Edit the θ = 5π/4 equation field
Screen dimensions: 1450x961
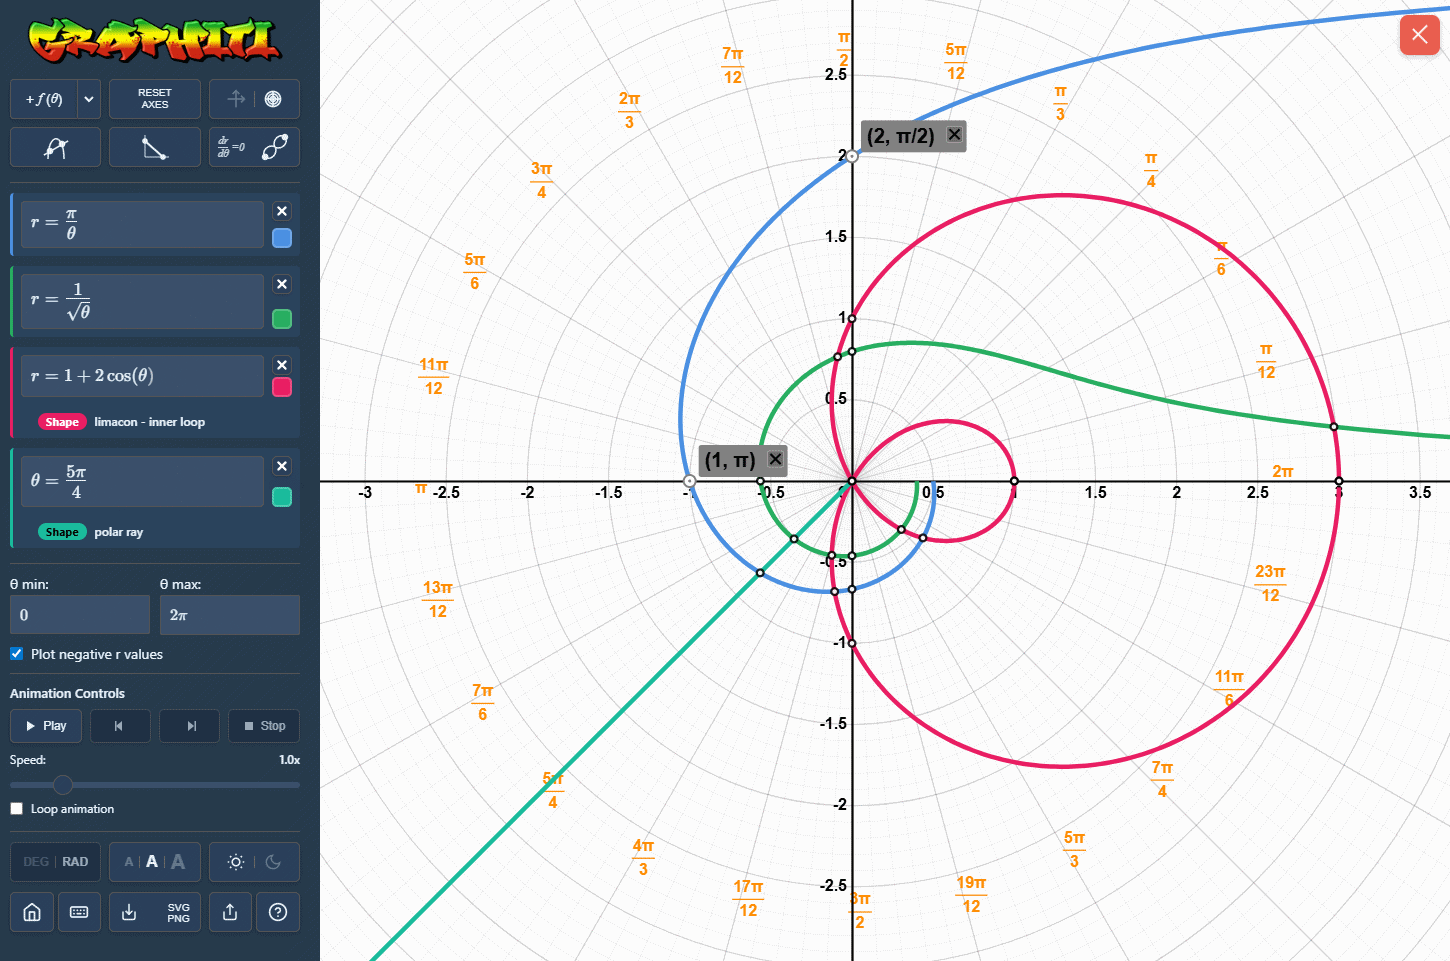(x=142, y=481)
